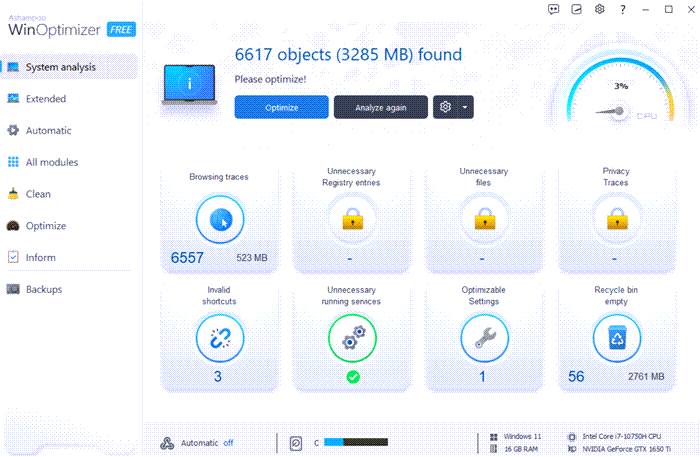This screenshot has width=700, height=457.
Task: Click the locked Unnecessary Registry entries padlock
Action: (352, 219)
